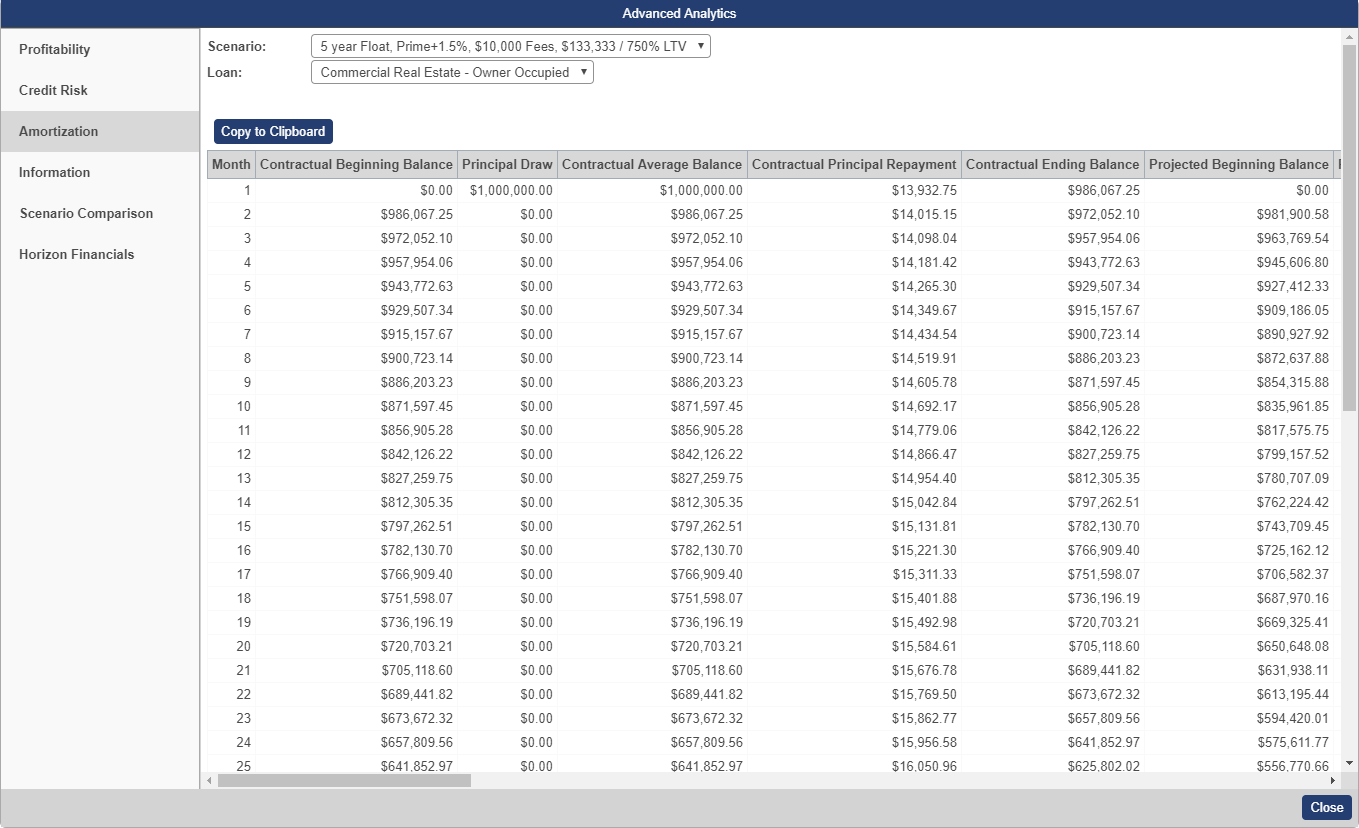Viewport: 1359px width, 828px height.
Task: Click projected balance $613,195.44
Action: (1239, 694)
